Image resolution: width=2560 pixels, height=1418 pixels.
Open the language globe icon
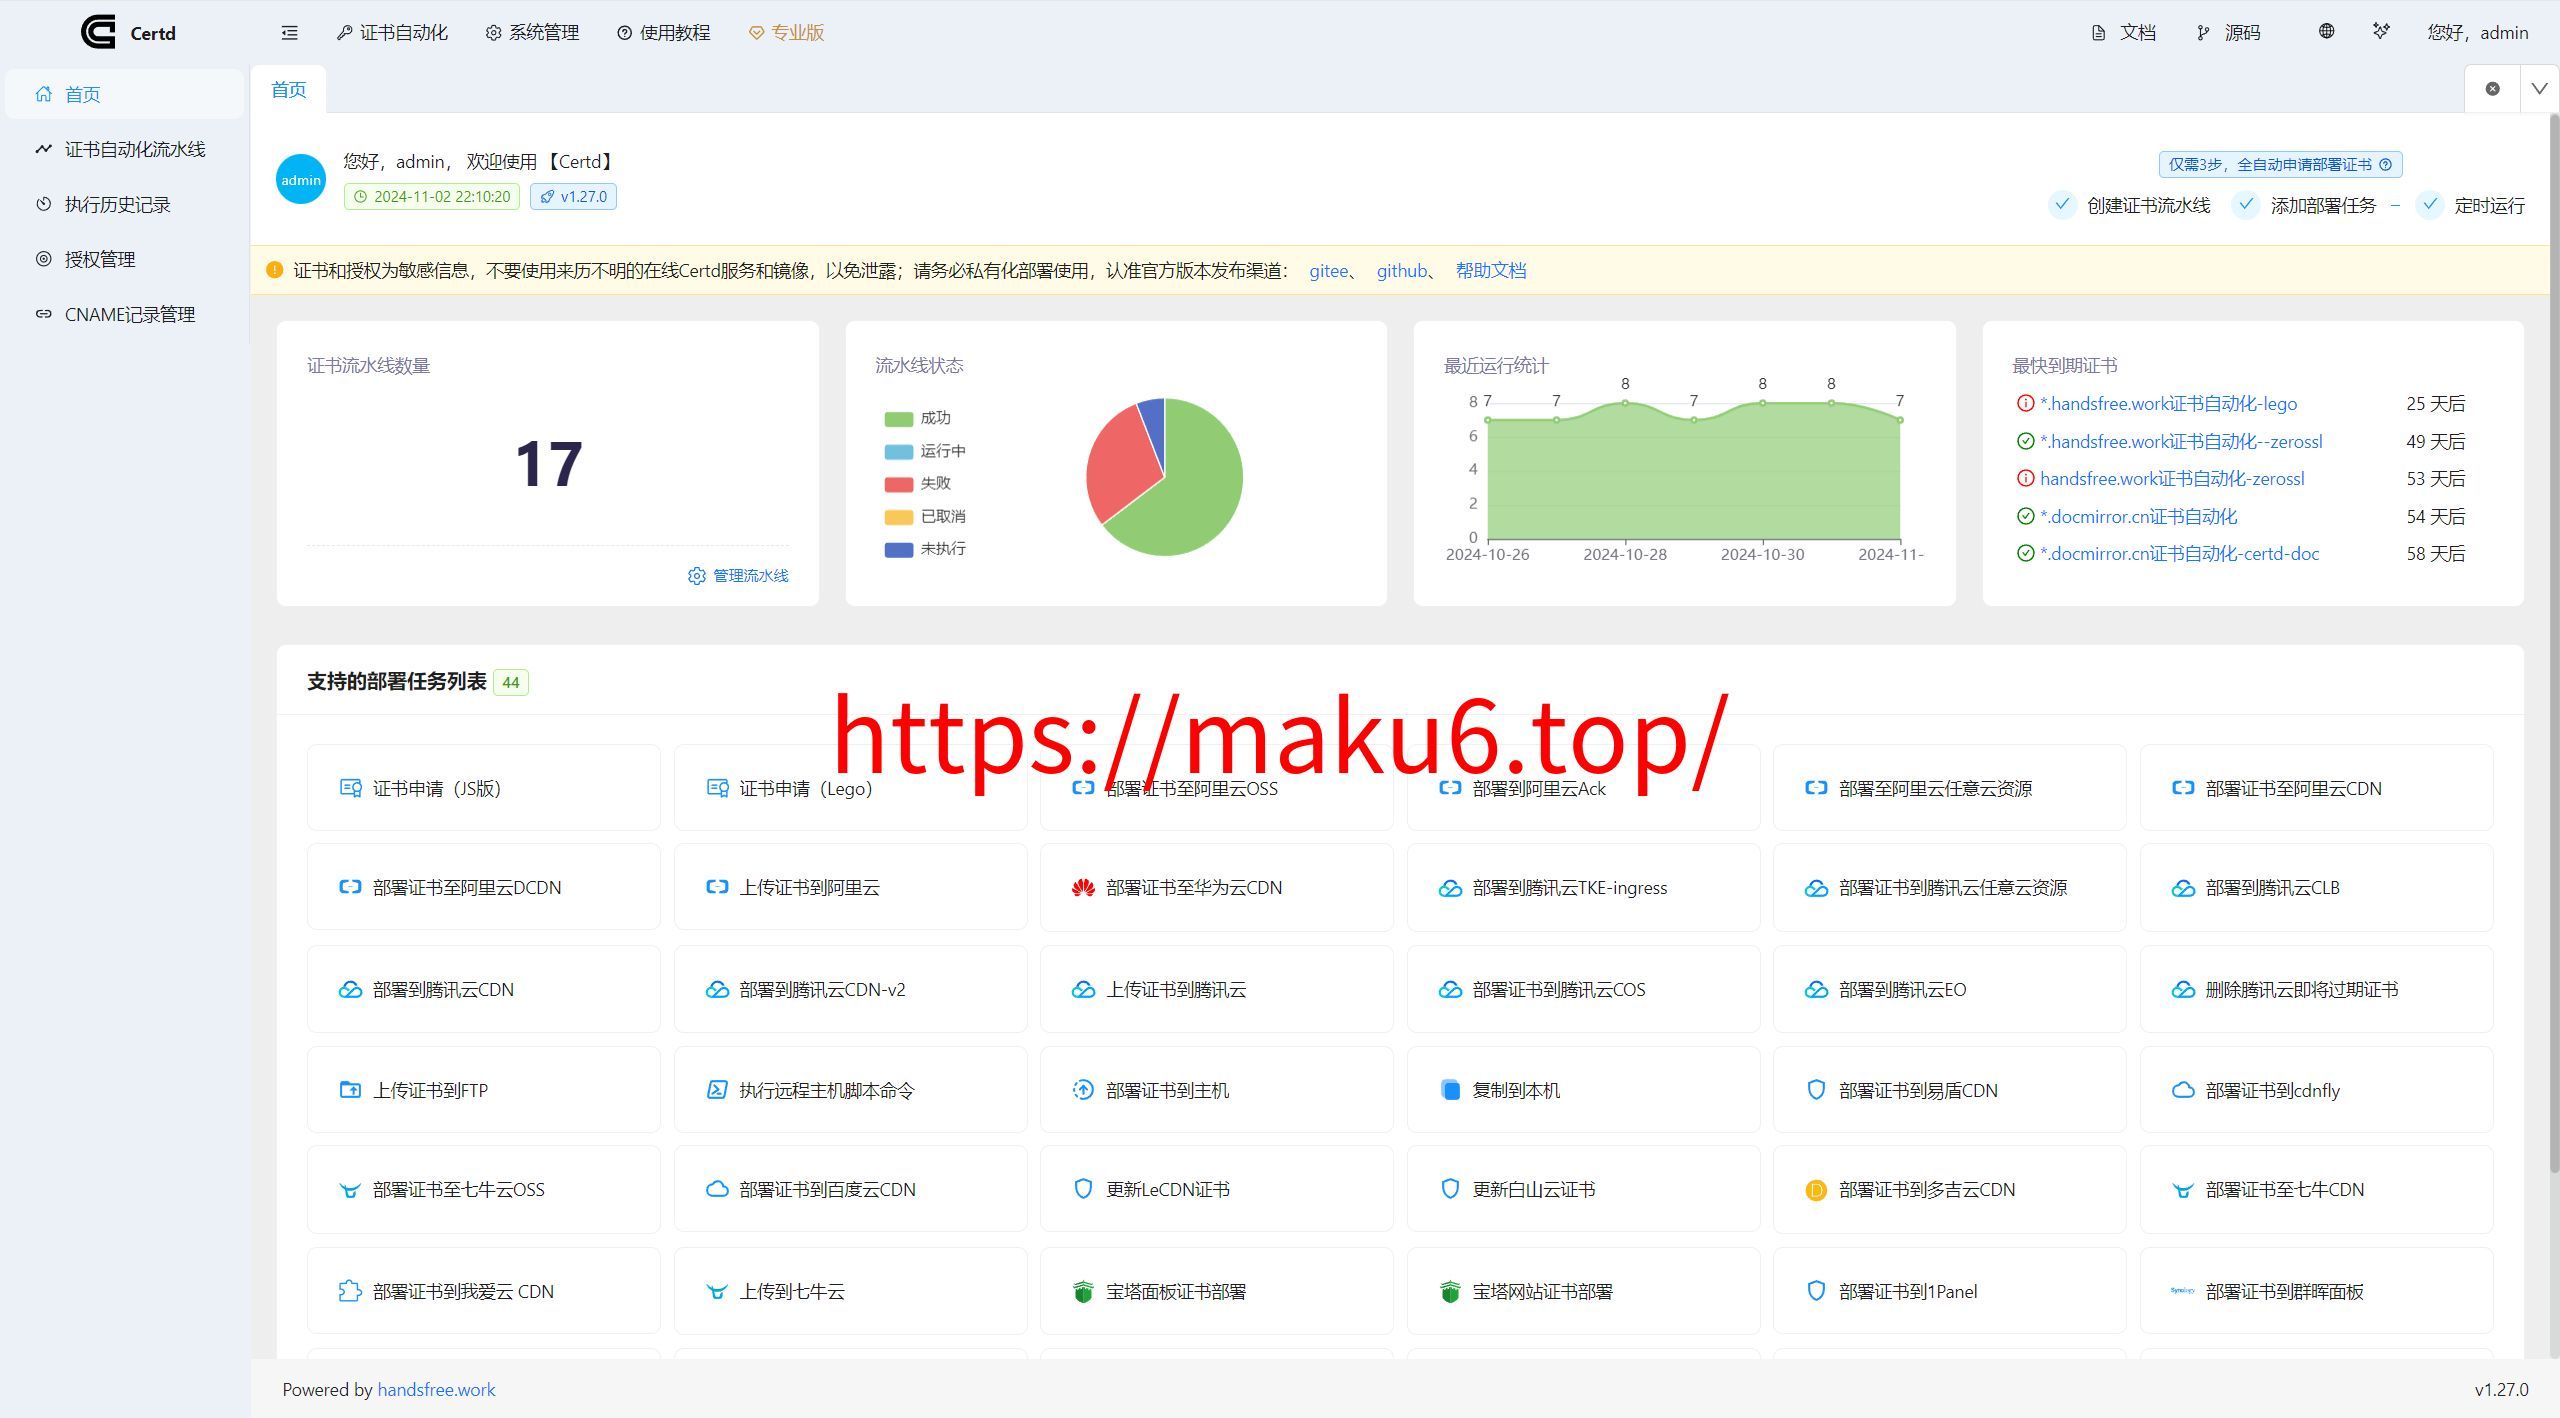click(x=2327, y=32)
